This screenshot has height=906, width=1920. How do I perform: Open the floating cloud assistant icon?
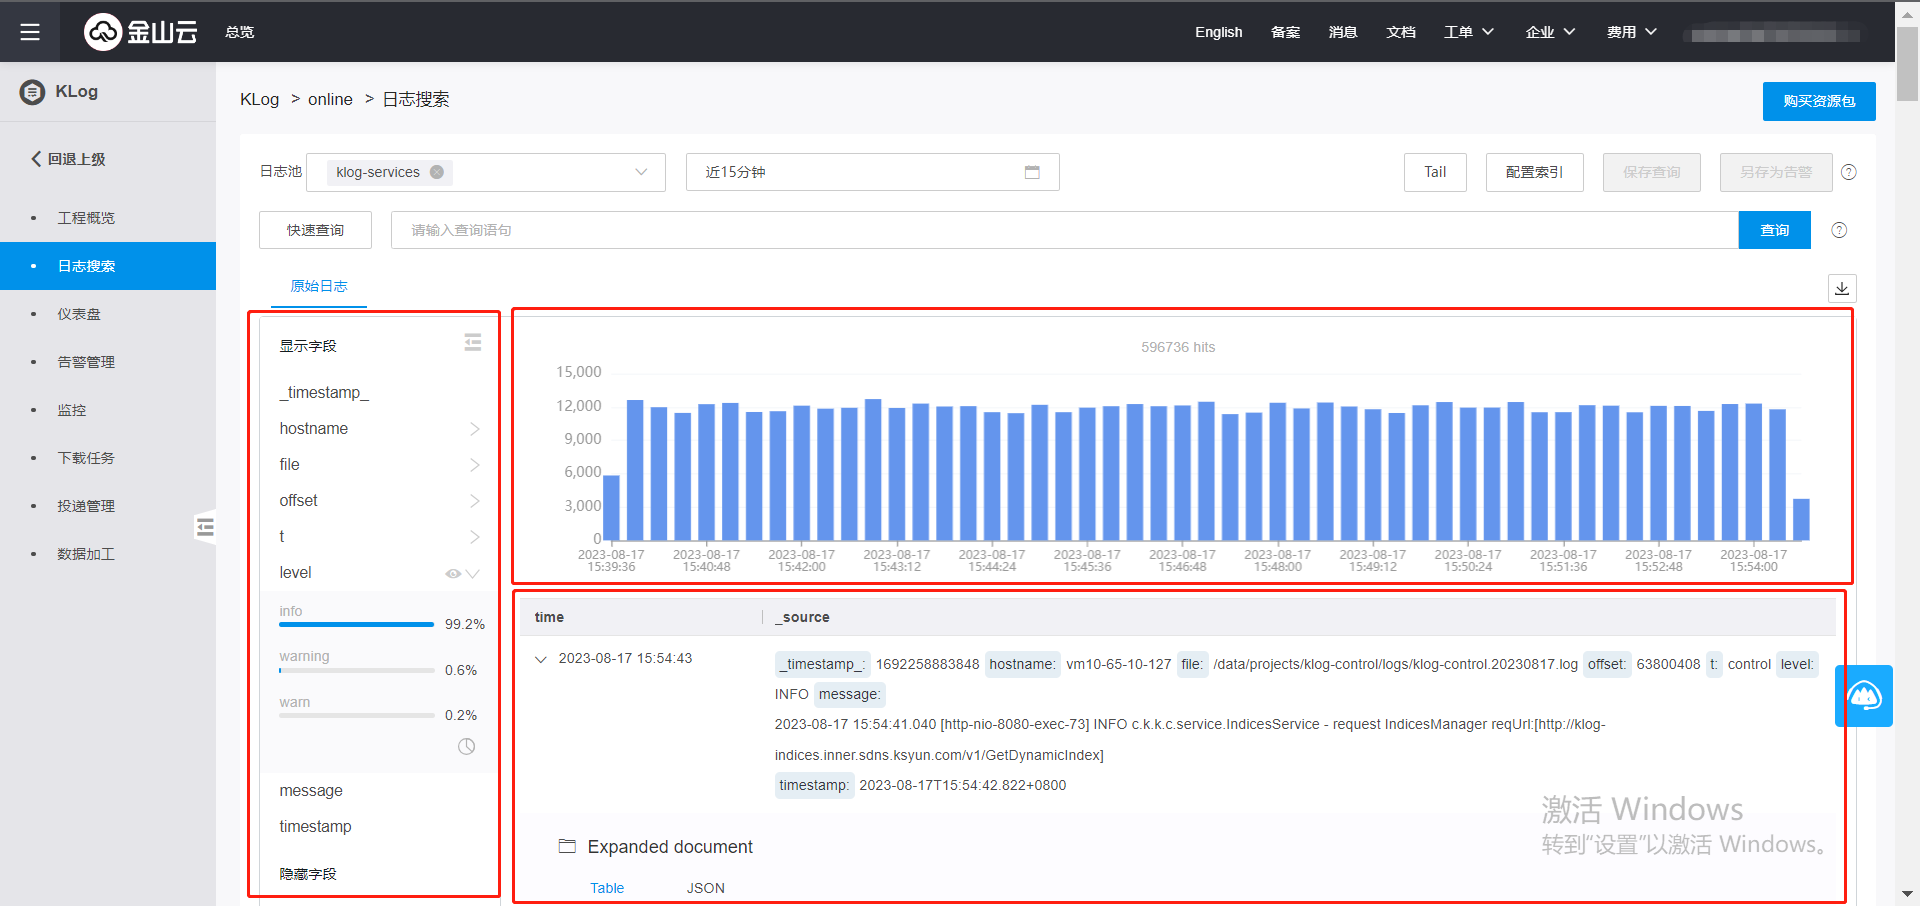[1864, 696]
